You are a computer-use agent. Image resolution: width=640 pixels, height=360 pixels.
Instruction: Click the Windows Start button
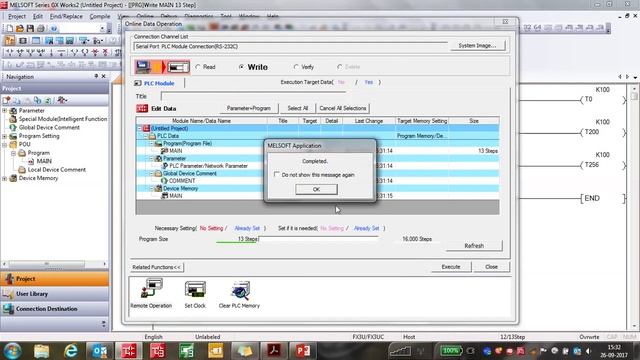point(12,351)
